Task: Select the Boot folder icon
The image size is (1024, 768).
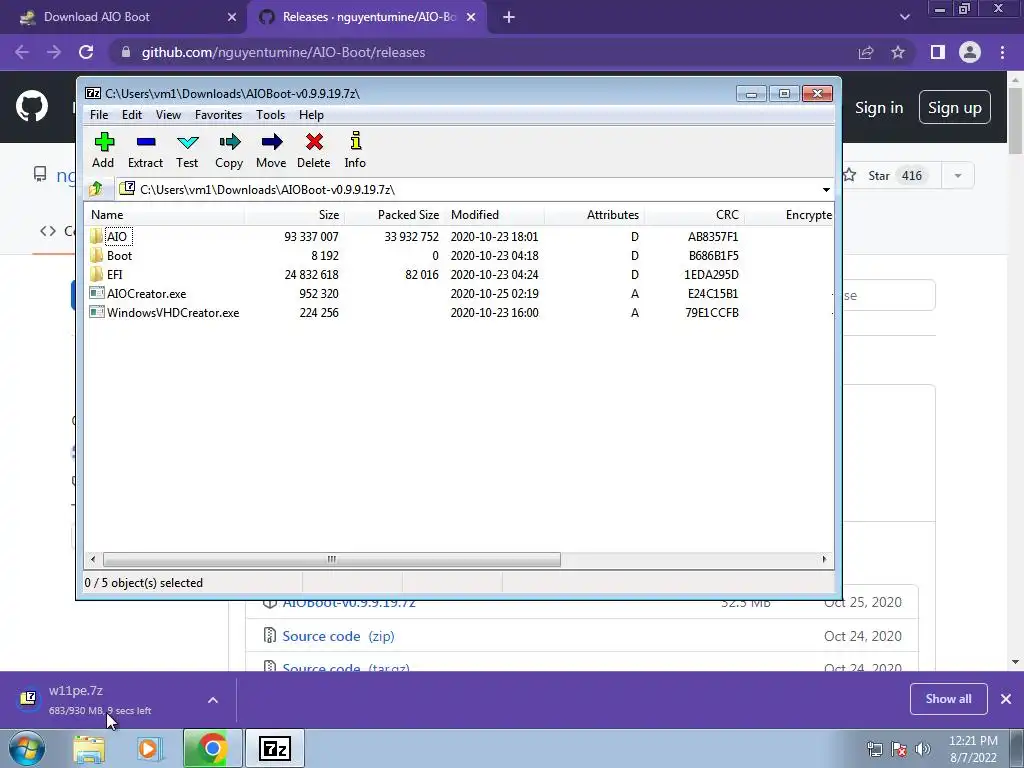Action: click(96, 255)
